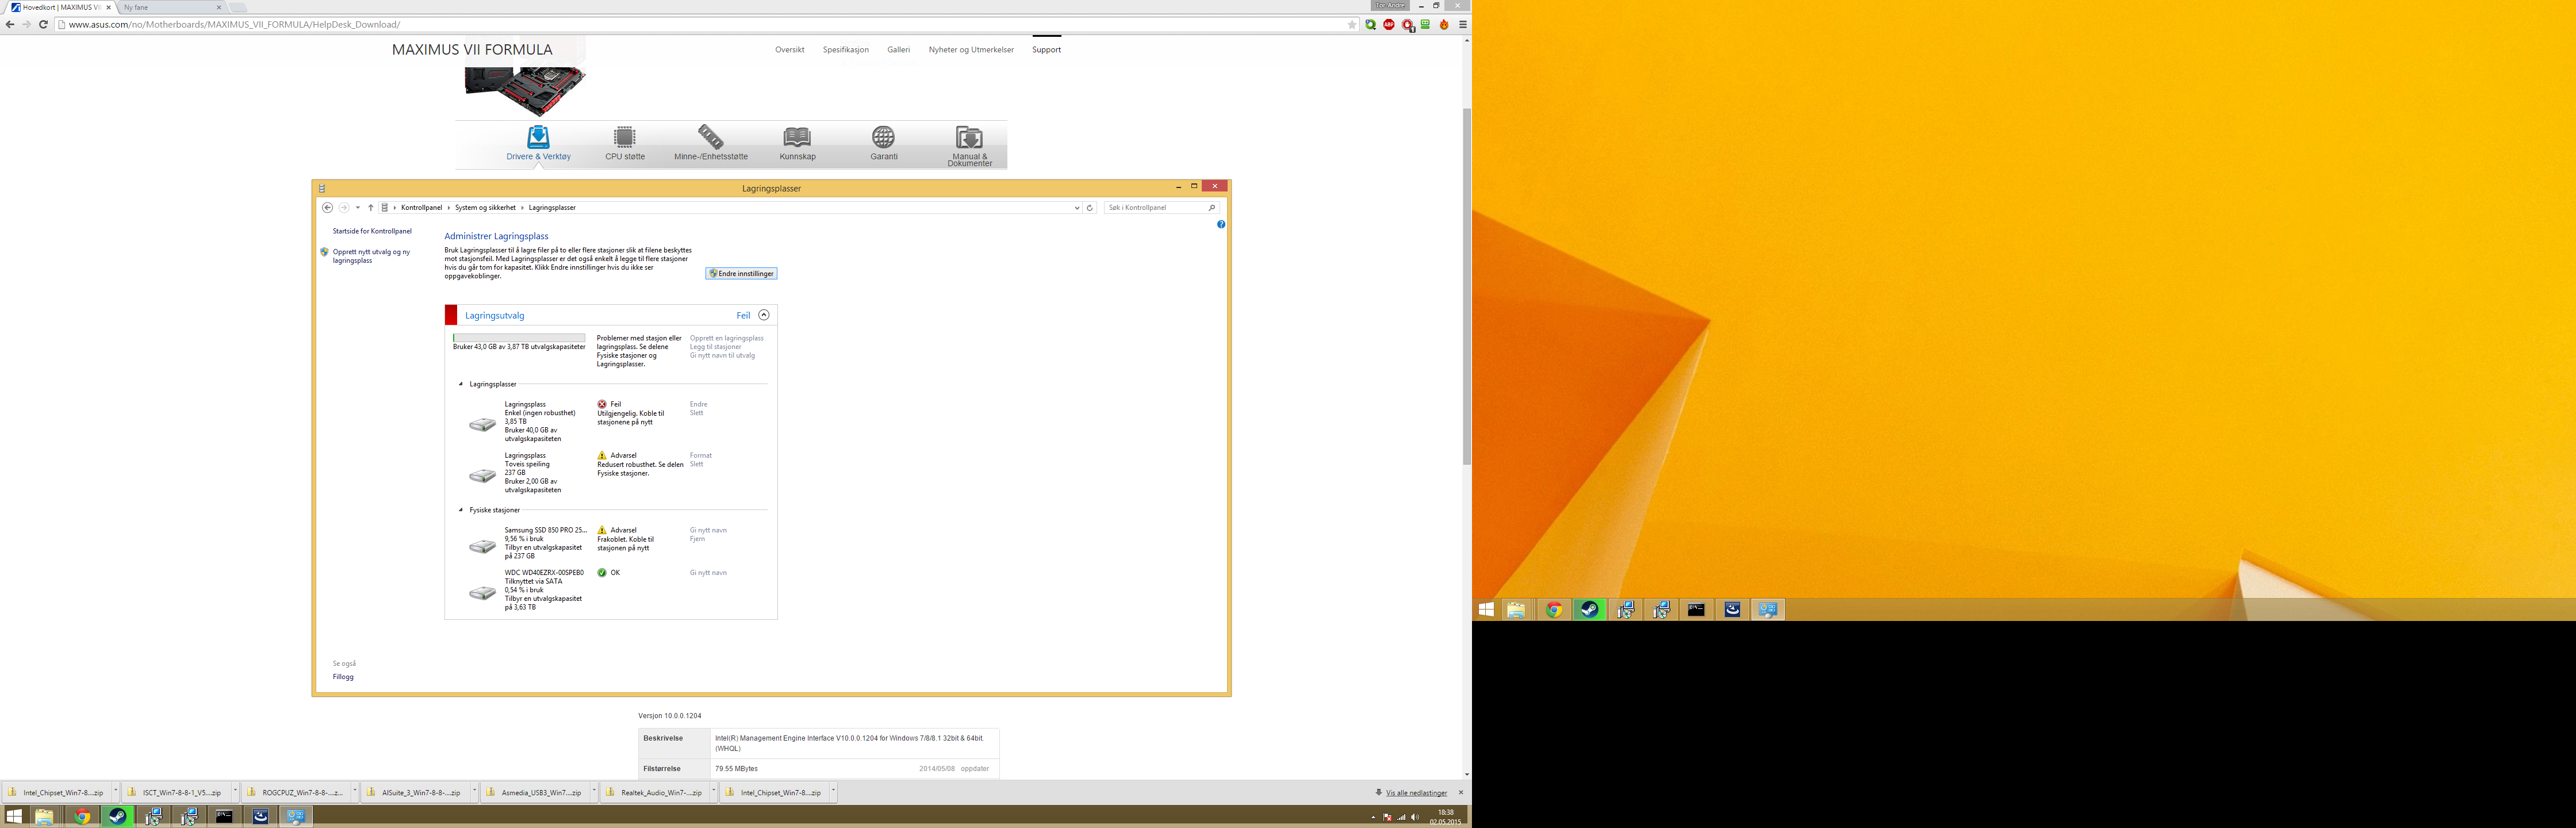Show hidden system tray icons

[1373, 817]
